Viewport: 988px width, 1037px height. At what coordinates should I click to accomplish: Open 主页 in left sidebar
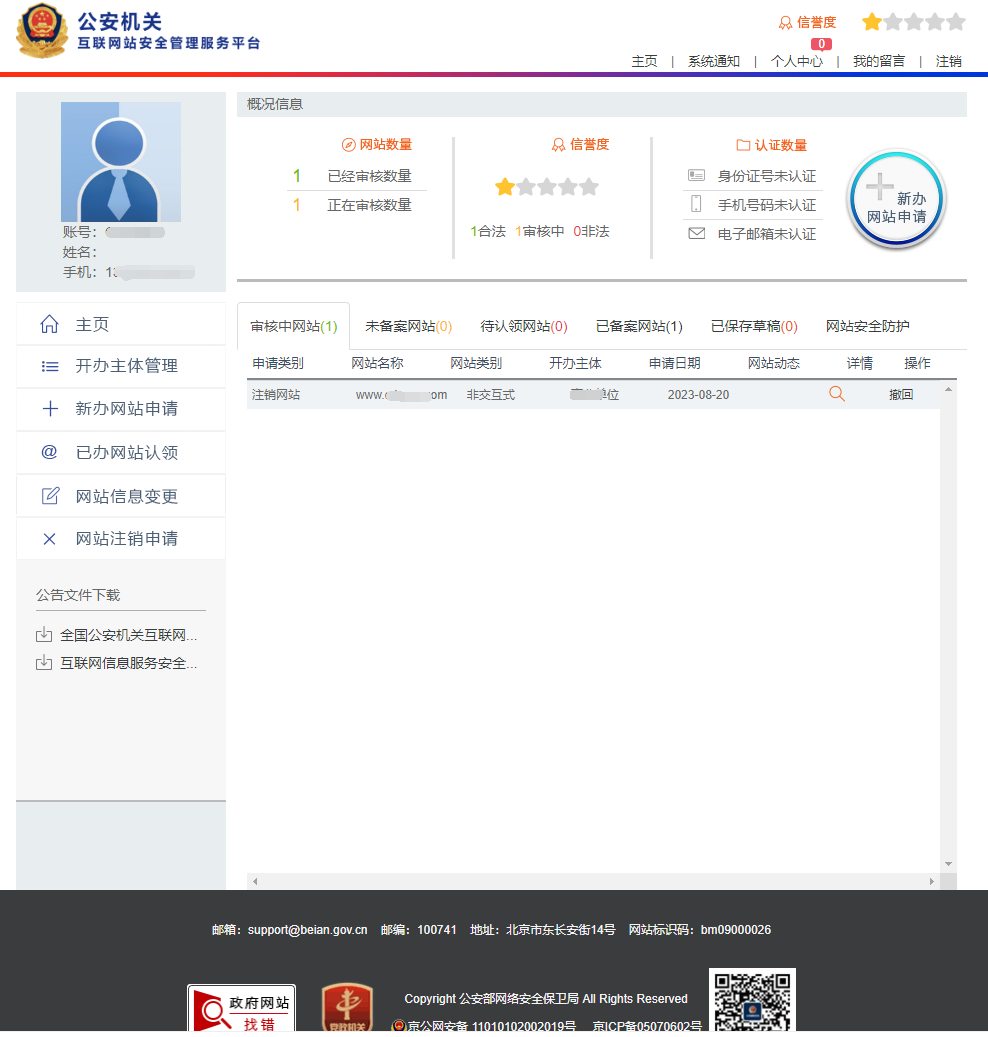(x=121, y=324)
